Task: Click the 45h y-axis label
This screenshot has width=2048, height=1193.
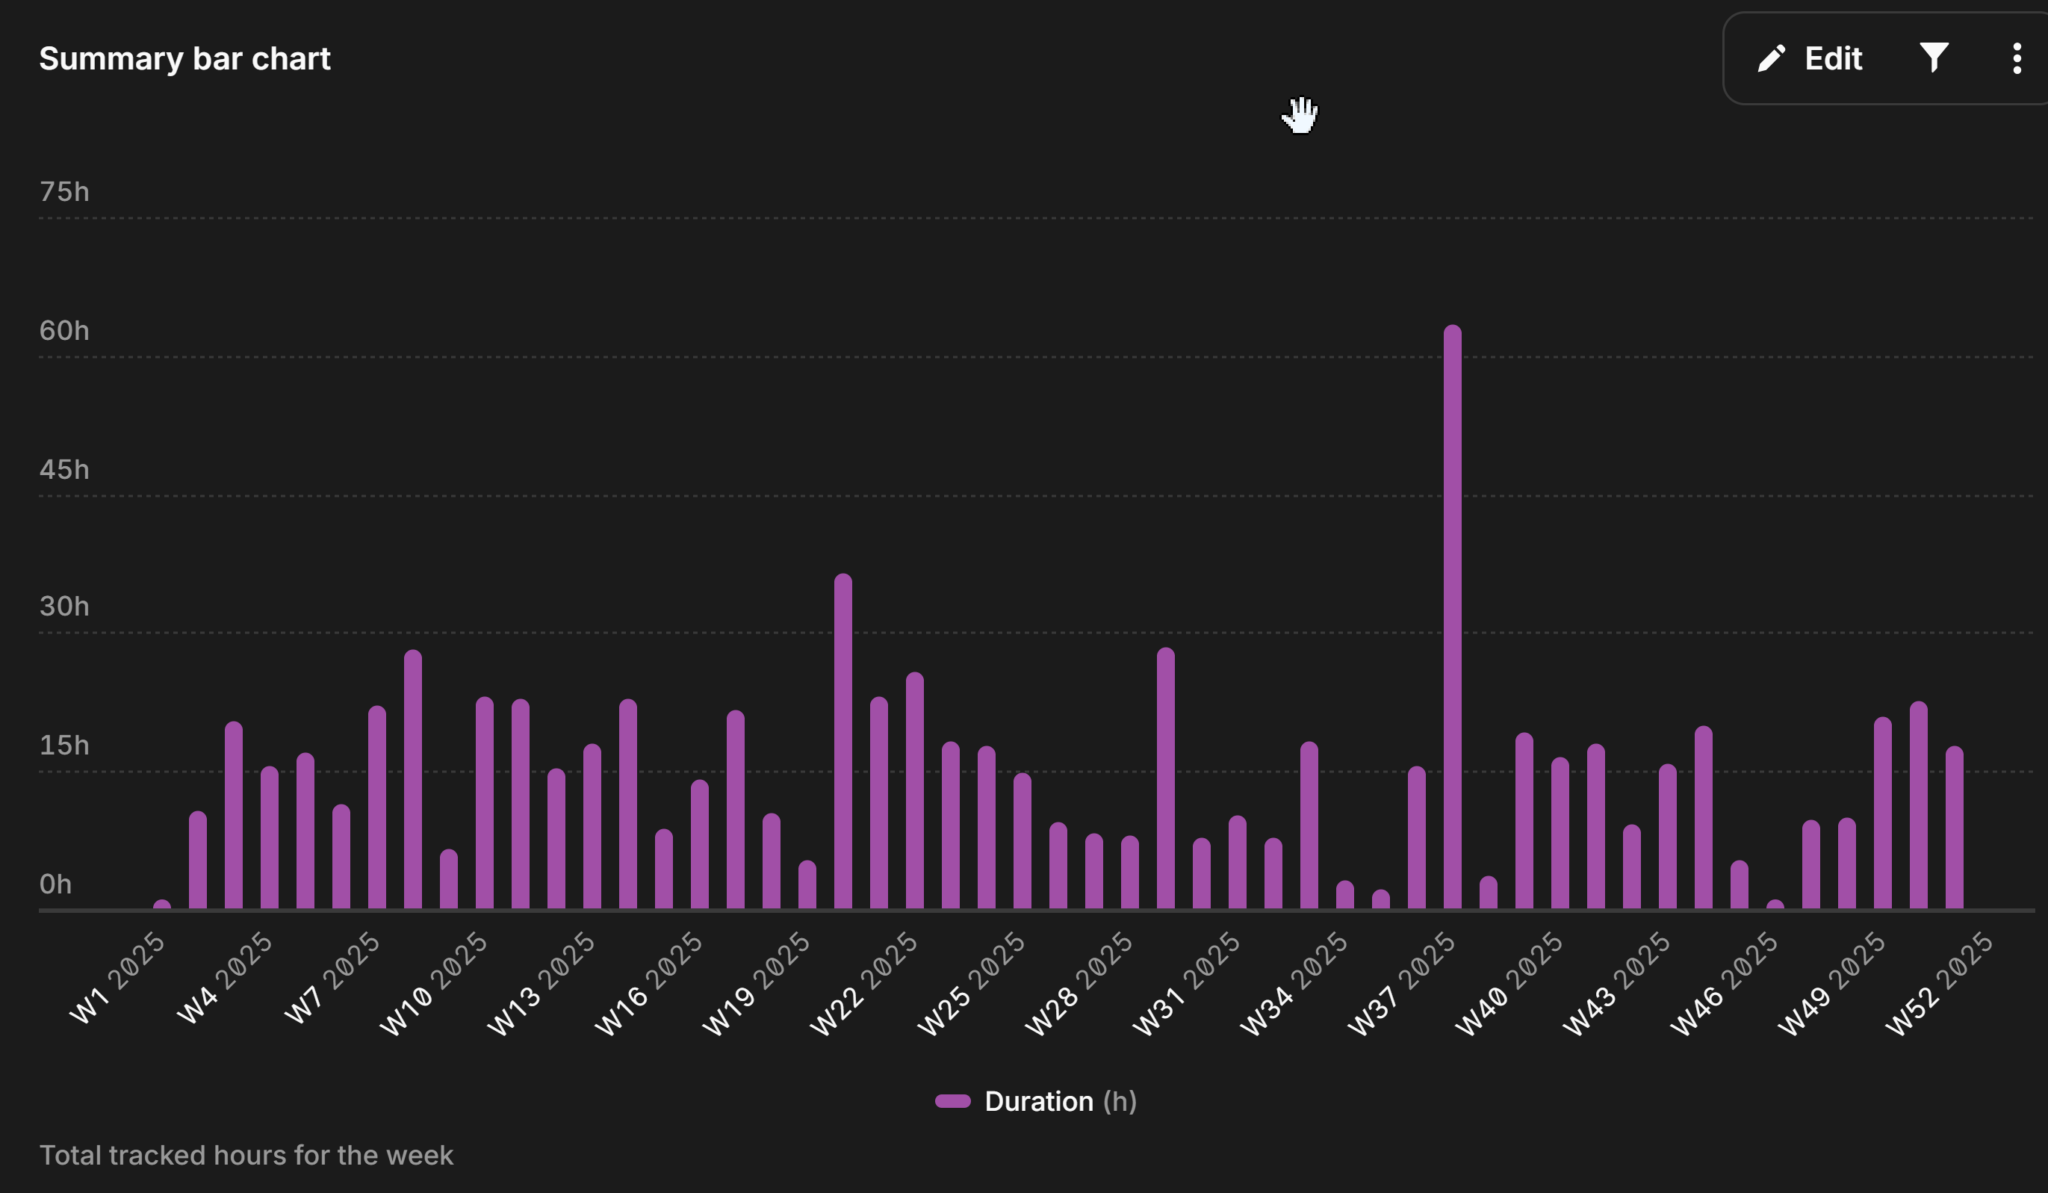Action: coord(64,470)
